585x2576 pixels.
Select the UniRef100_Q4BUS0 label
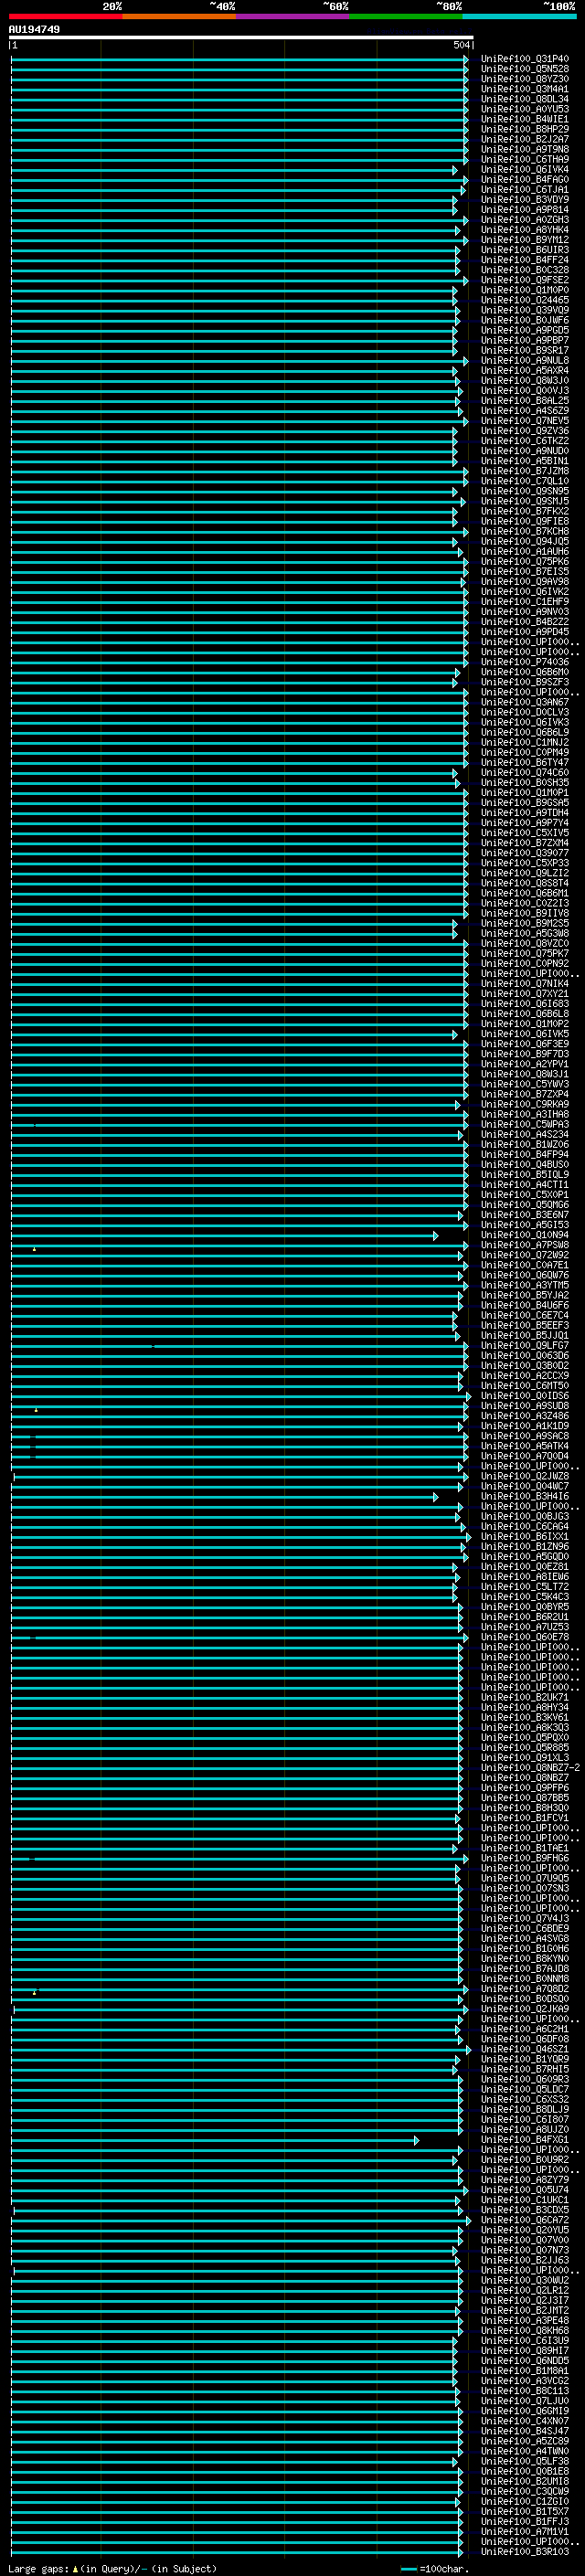click(524, 1164)
